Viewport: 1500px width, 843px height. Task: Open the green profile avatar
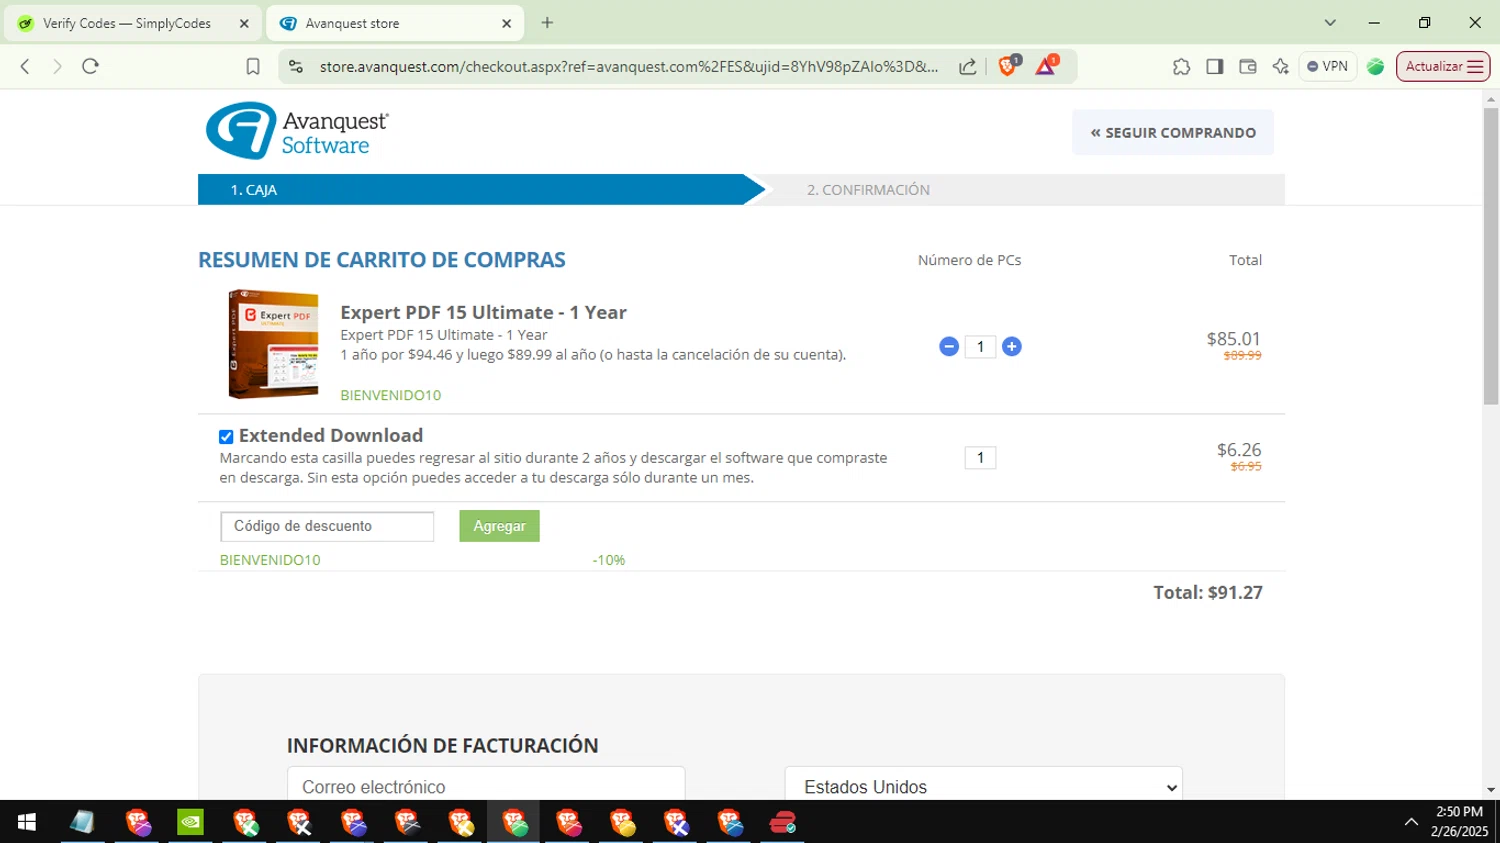click(x=1376, y=66)
